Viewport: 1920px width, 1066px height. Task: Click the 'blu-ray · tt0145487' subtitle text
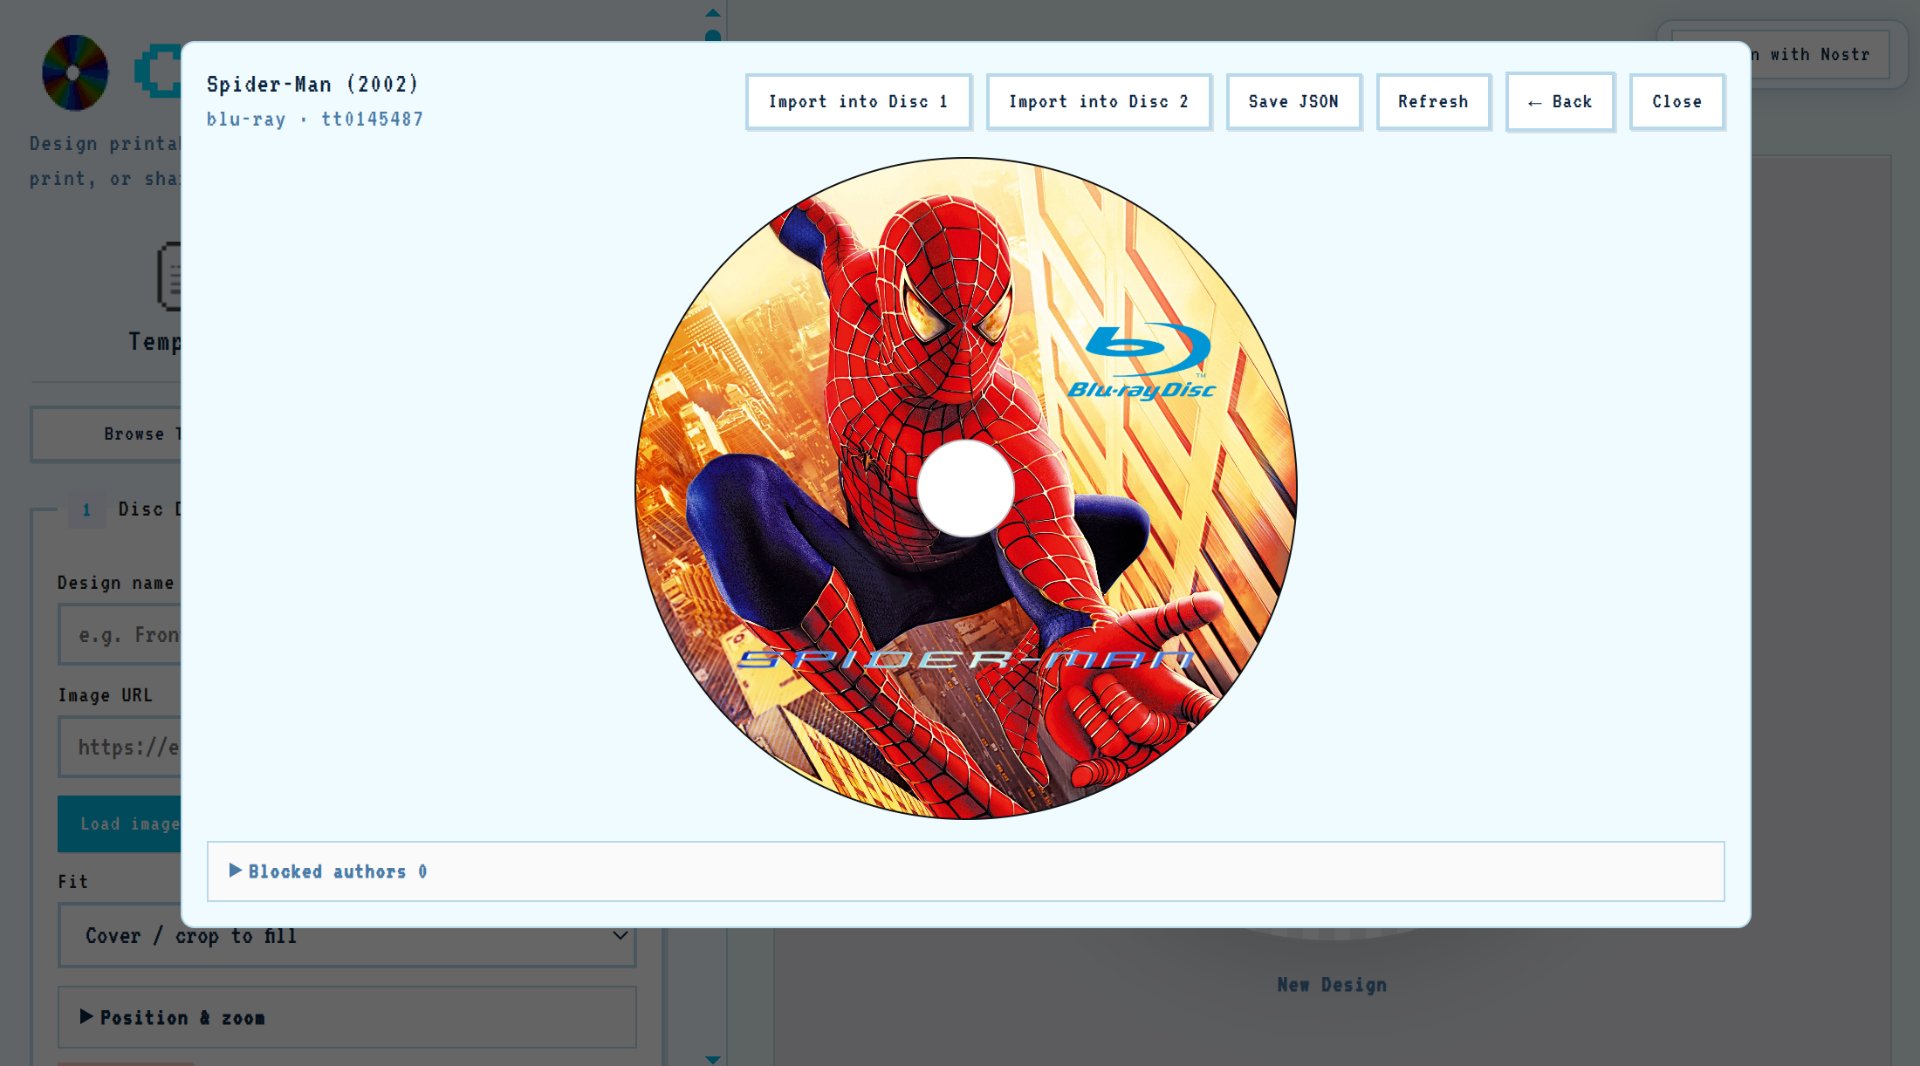coord(315,119)
